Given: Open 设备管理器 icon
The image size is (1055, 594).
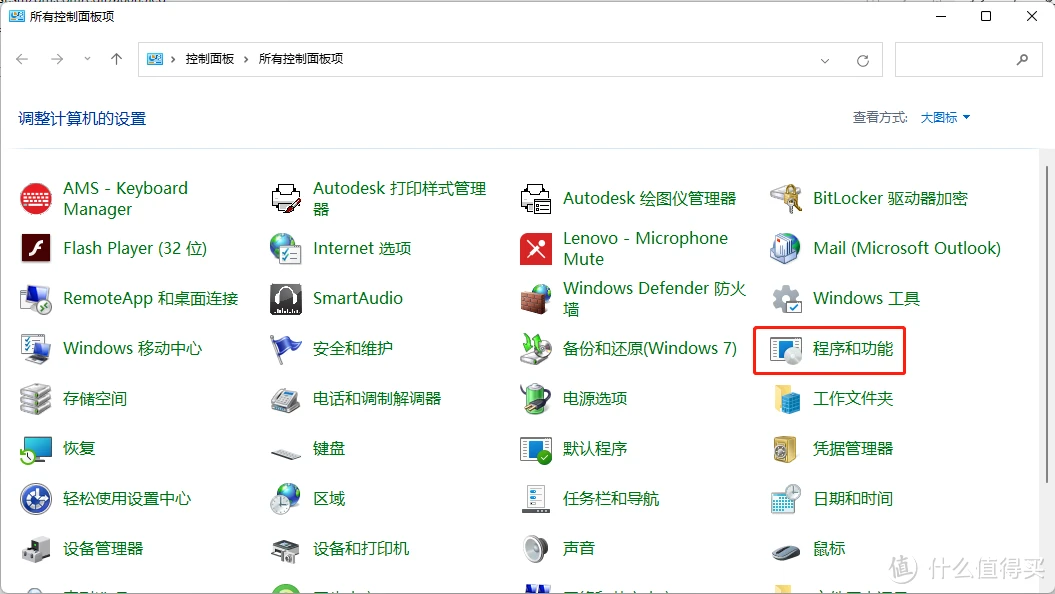Looking at the screenshot, I should pyautogui.click(x=36, y=549).
